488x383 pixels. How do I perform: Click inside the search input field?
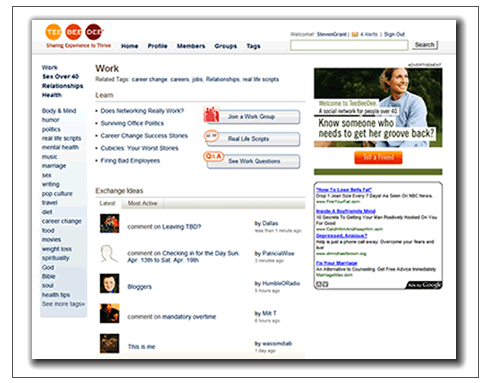[349, 45]
